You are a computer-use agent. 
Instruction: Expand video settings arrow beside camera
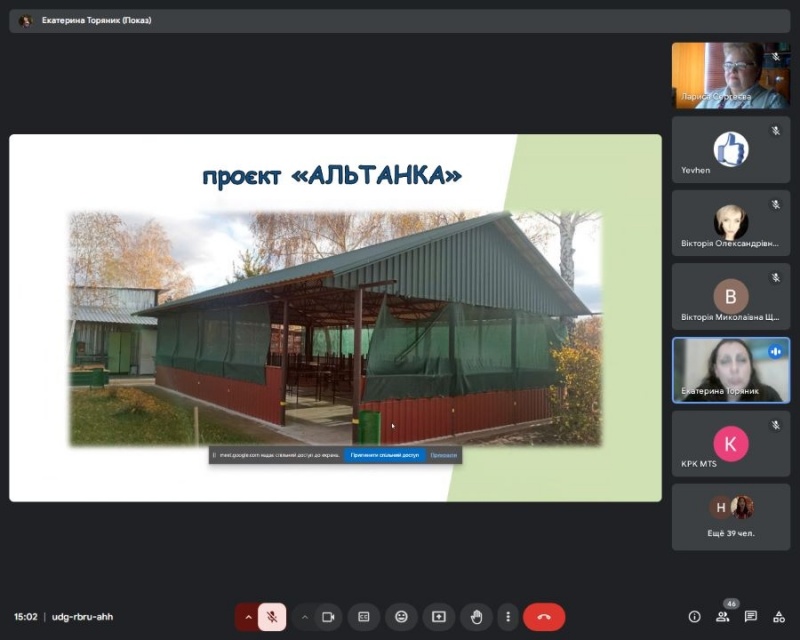coord(305,617)
